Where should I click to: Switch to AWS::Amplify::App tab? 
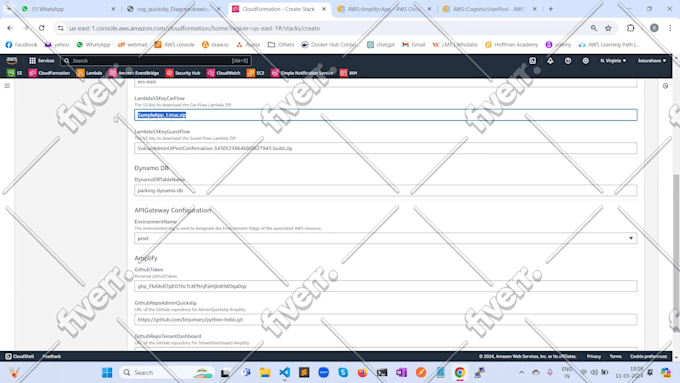tap(384, 9)
